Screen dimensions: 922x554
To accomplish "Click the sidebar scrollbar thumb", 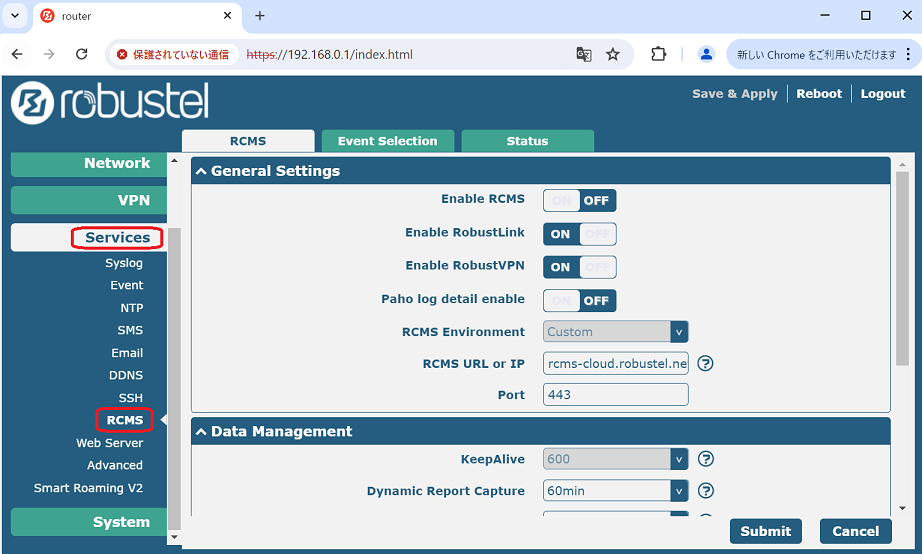I will tap(174, 379).
